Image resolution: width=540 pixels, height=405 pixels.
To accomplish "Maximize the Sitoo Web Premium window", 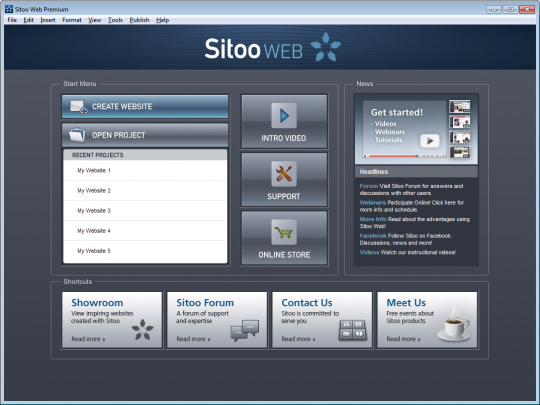I will [x=510, y=9].
